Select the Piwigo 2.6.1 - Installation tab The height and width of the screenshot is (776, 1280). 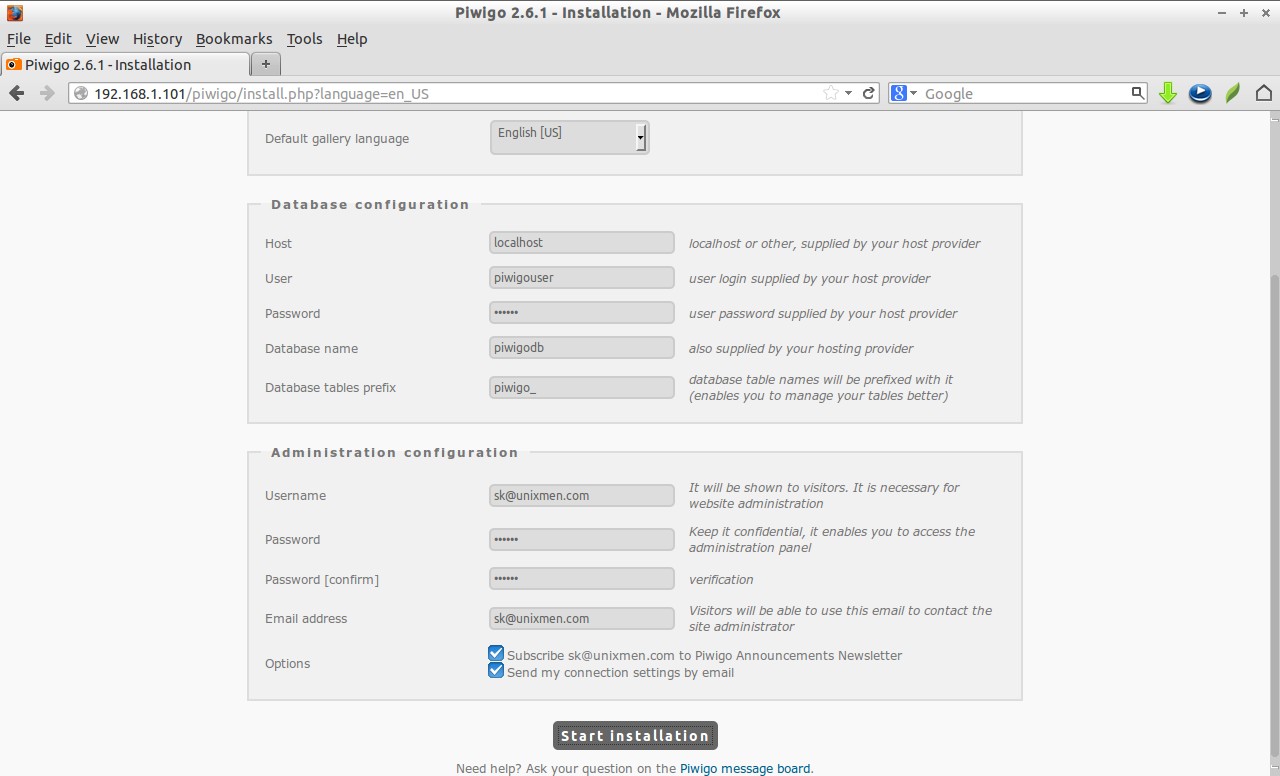click(x=124, y=64)
